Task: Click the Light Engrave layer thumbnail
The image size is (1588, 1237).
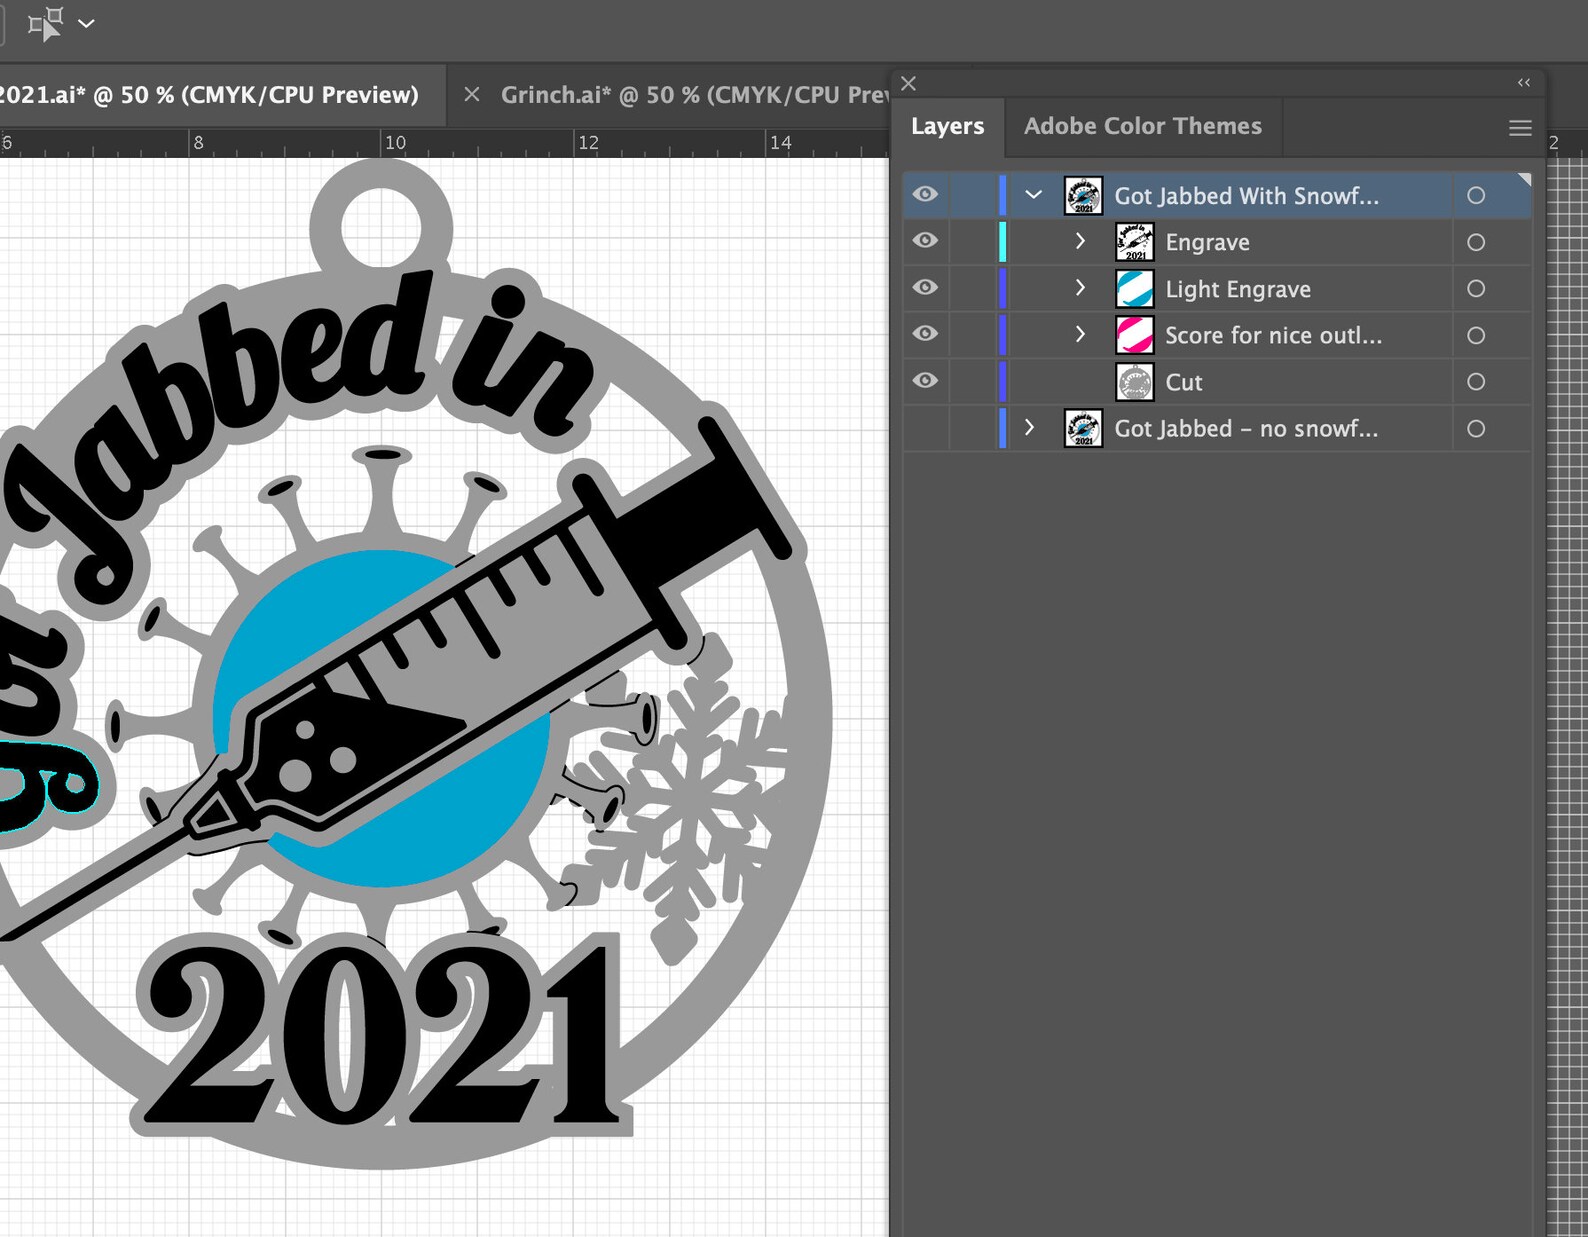Action: coord(1135,289)
